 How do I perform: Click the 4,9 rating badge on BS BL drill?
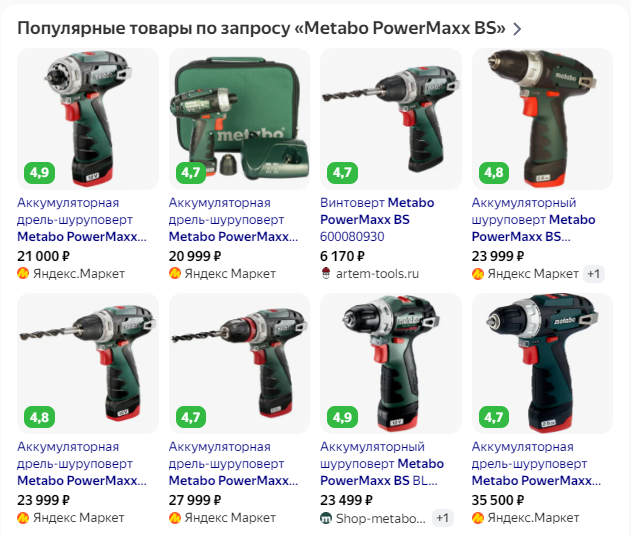(342, 417)
